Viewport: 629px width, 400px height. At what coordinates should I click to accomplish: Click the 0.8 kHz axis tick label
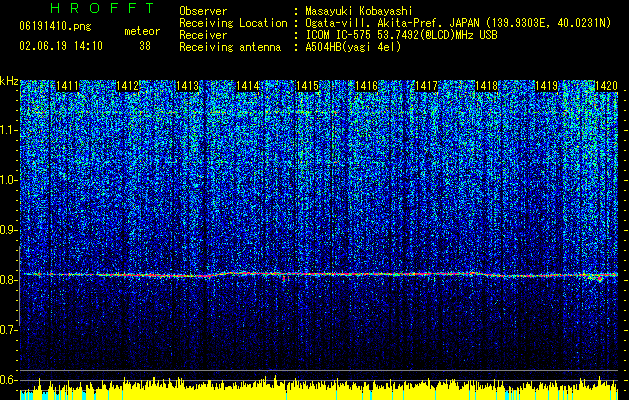click(9, 280)
